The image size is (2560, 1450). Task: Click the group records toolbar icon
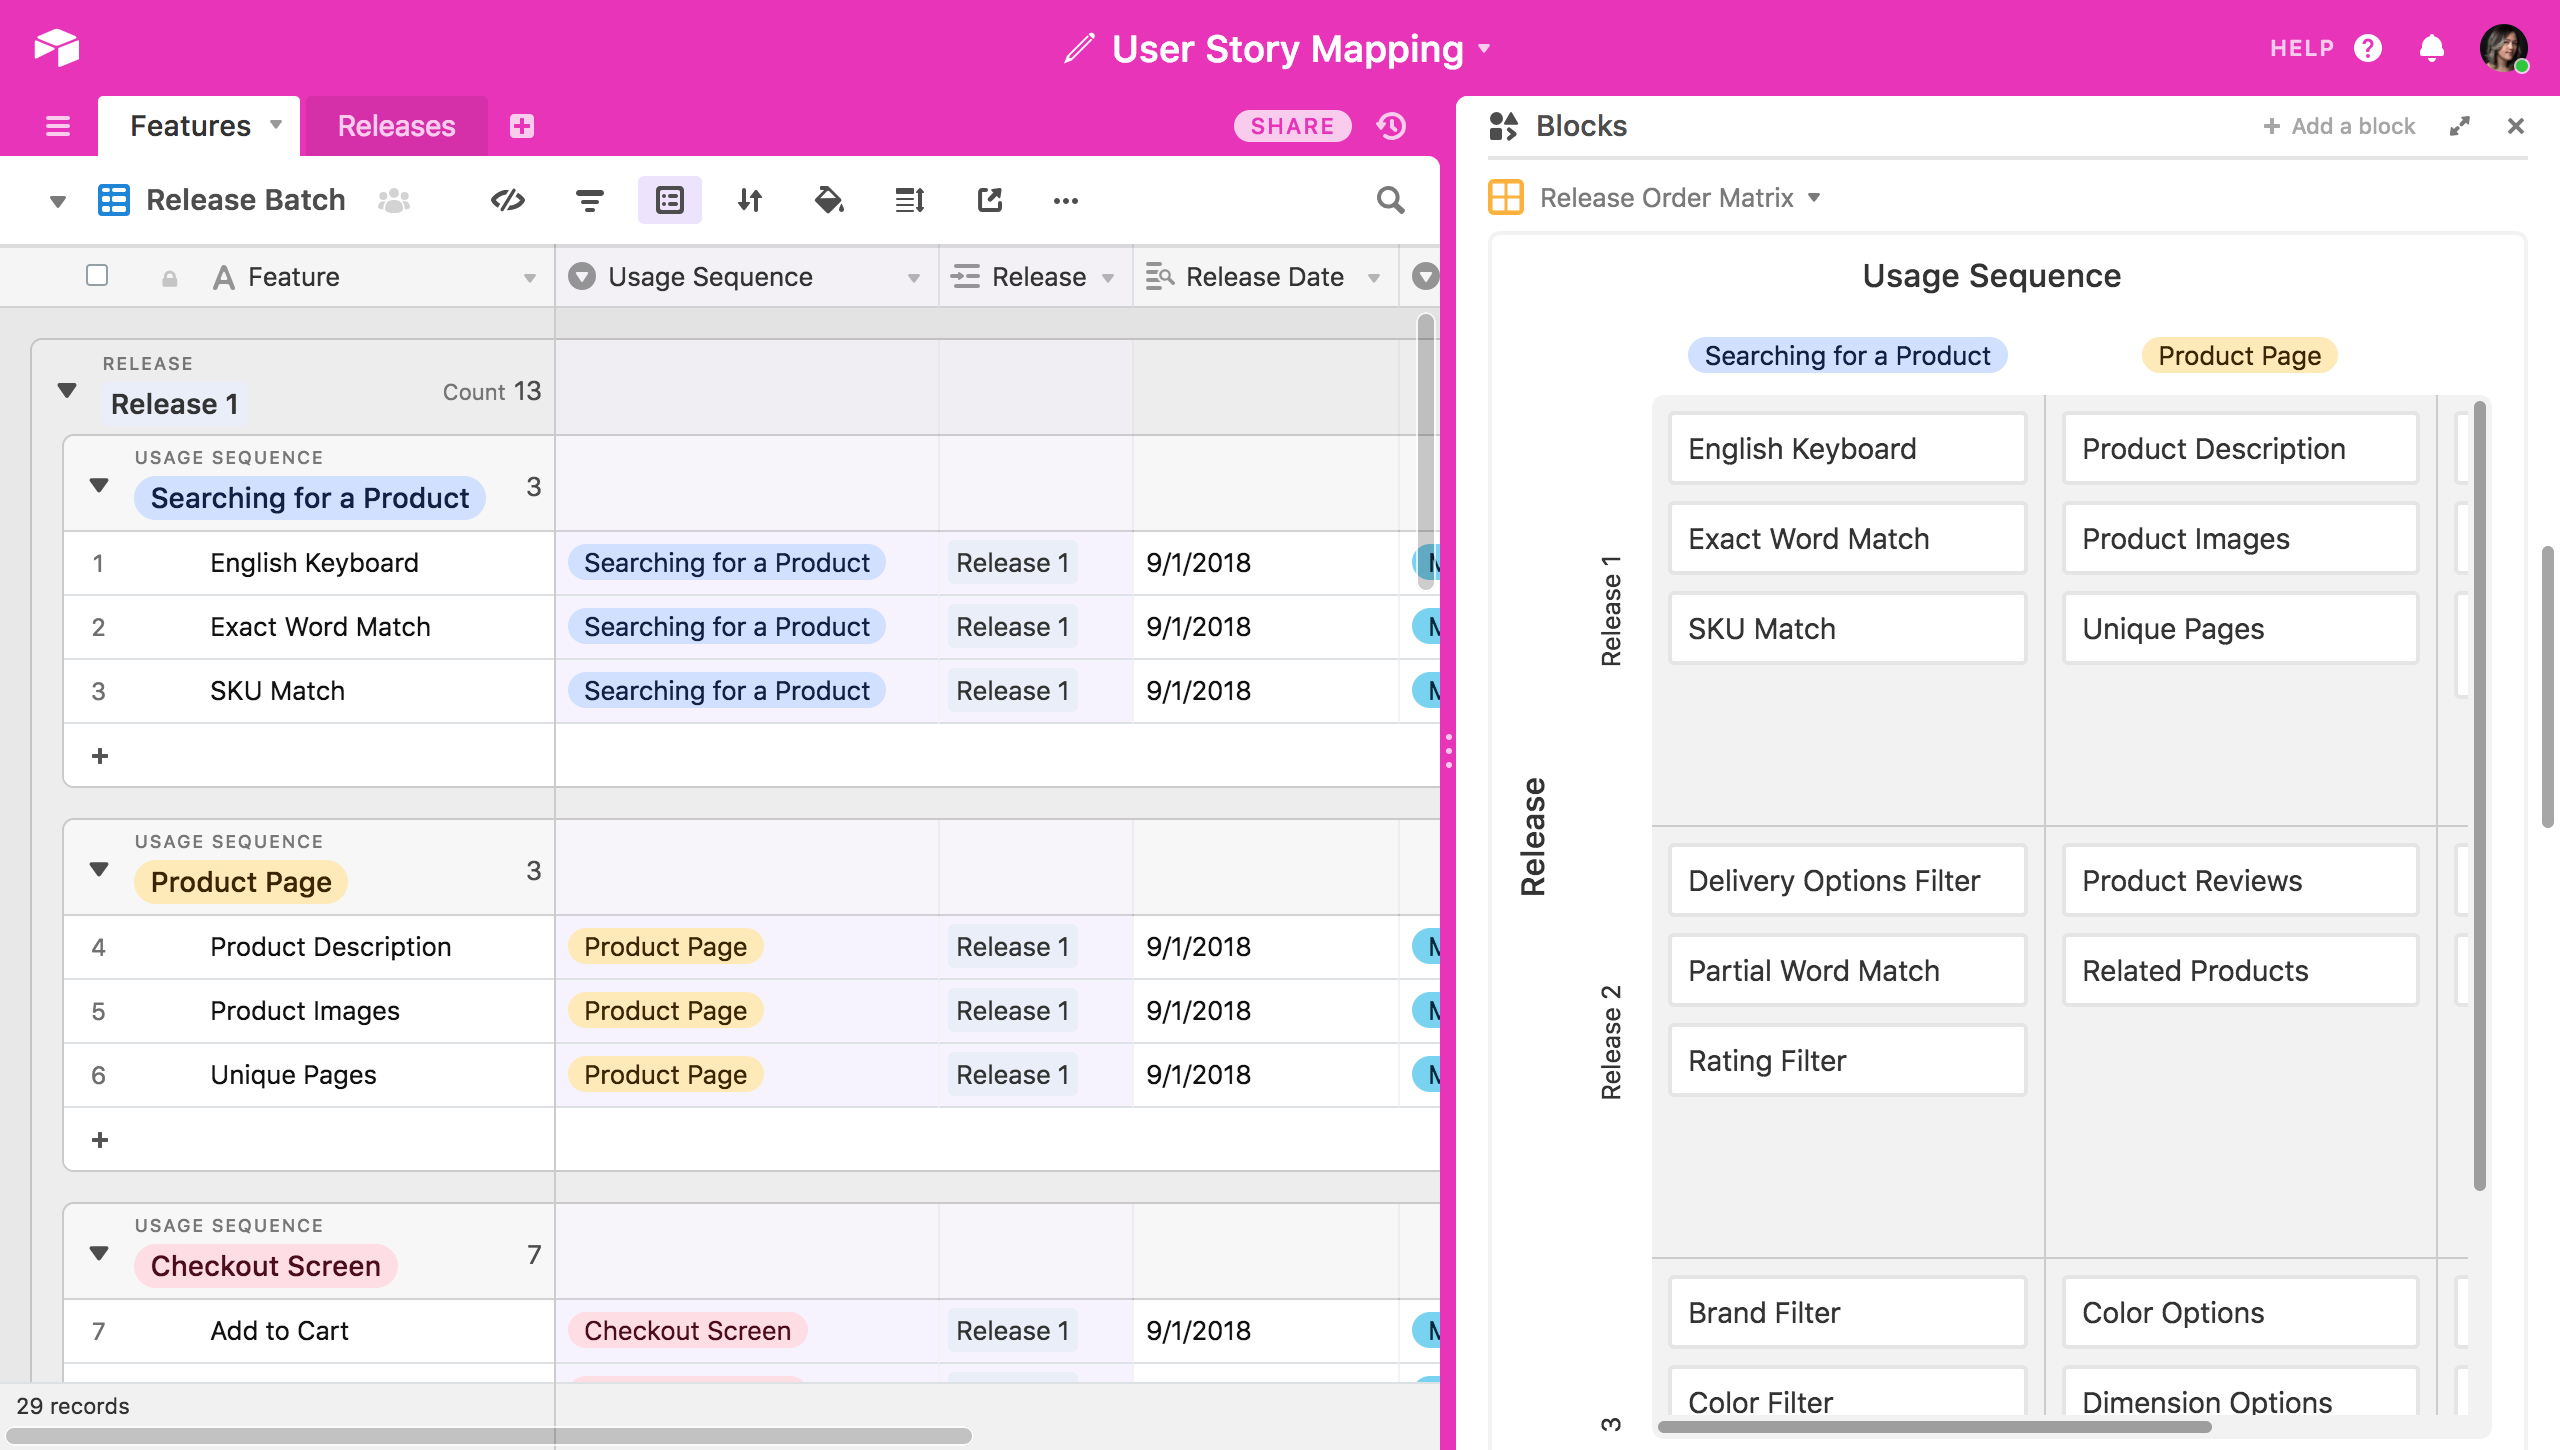tap(669, 200)
